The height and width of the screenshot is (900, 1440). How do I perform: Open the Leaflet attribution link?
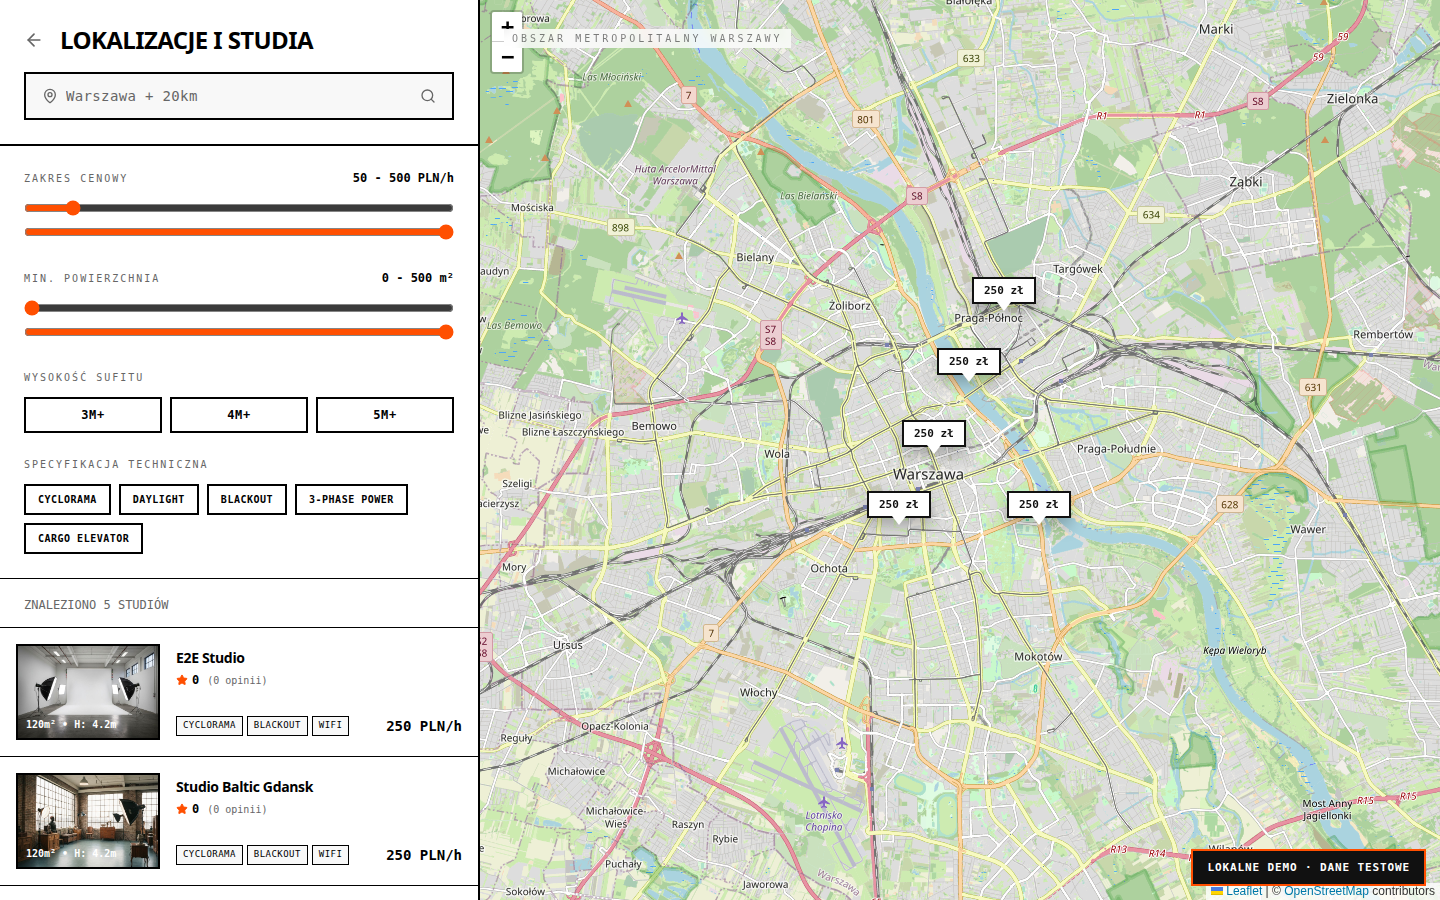click(1244, 891)
